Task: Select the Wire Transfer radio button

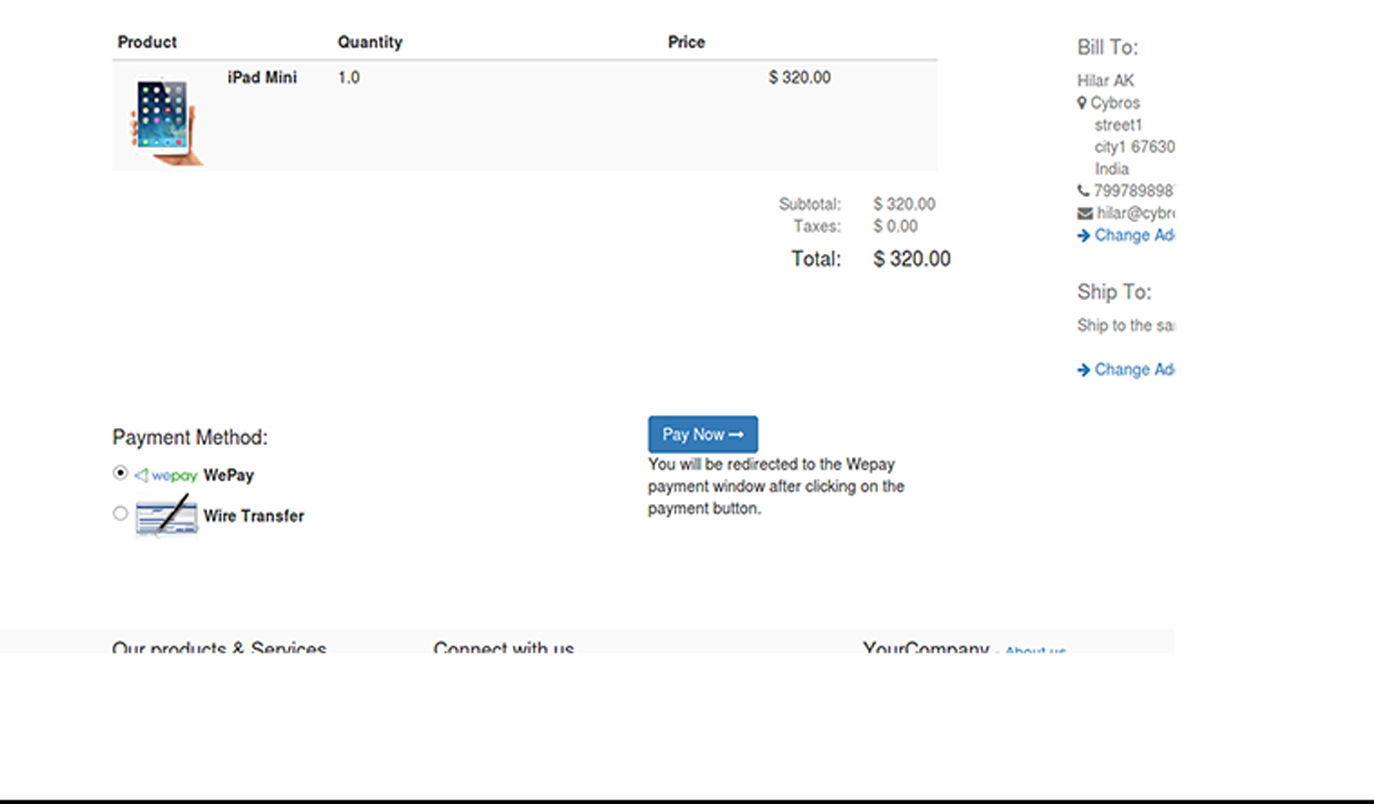Action: [121, 513]
